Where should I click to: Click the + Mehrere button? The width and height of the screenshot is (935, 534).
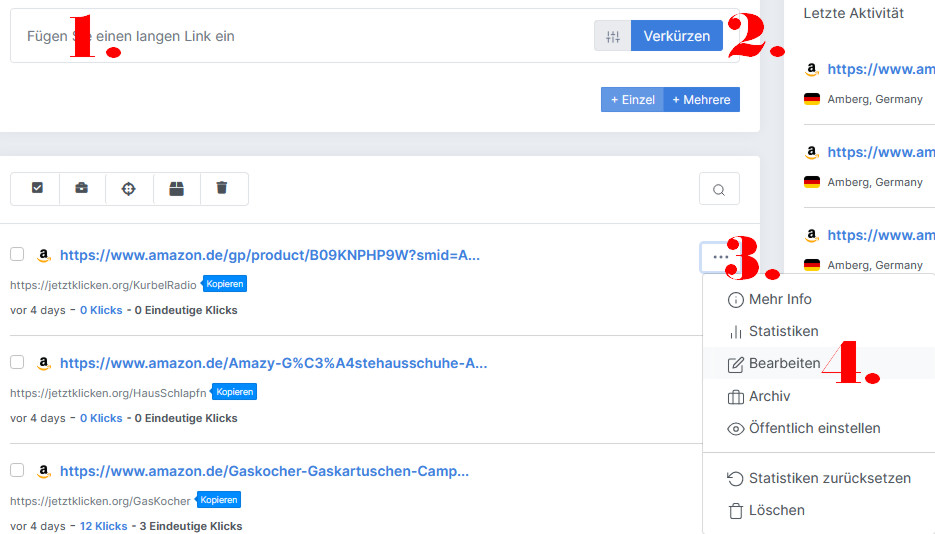(x=701, y=100)
